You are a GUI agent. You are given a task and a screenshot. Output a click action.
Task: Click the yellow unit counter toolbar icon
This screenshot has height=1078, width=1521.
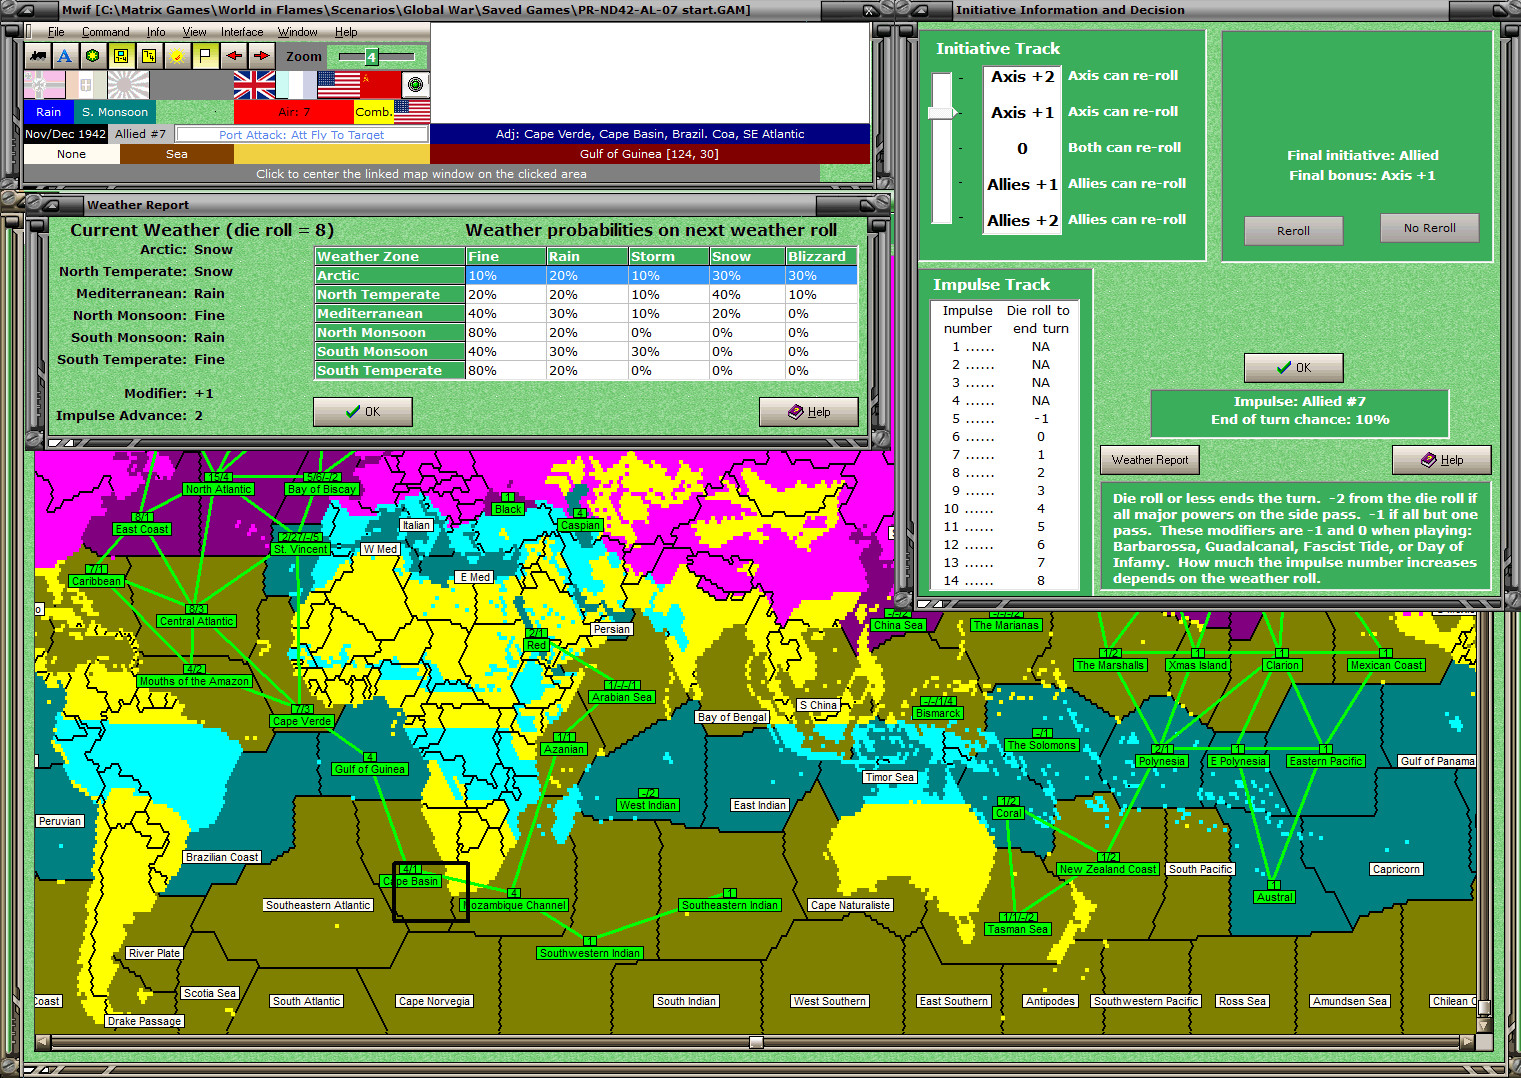pos(120,56)
